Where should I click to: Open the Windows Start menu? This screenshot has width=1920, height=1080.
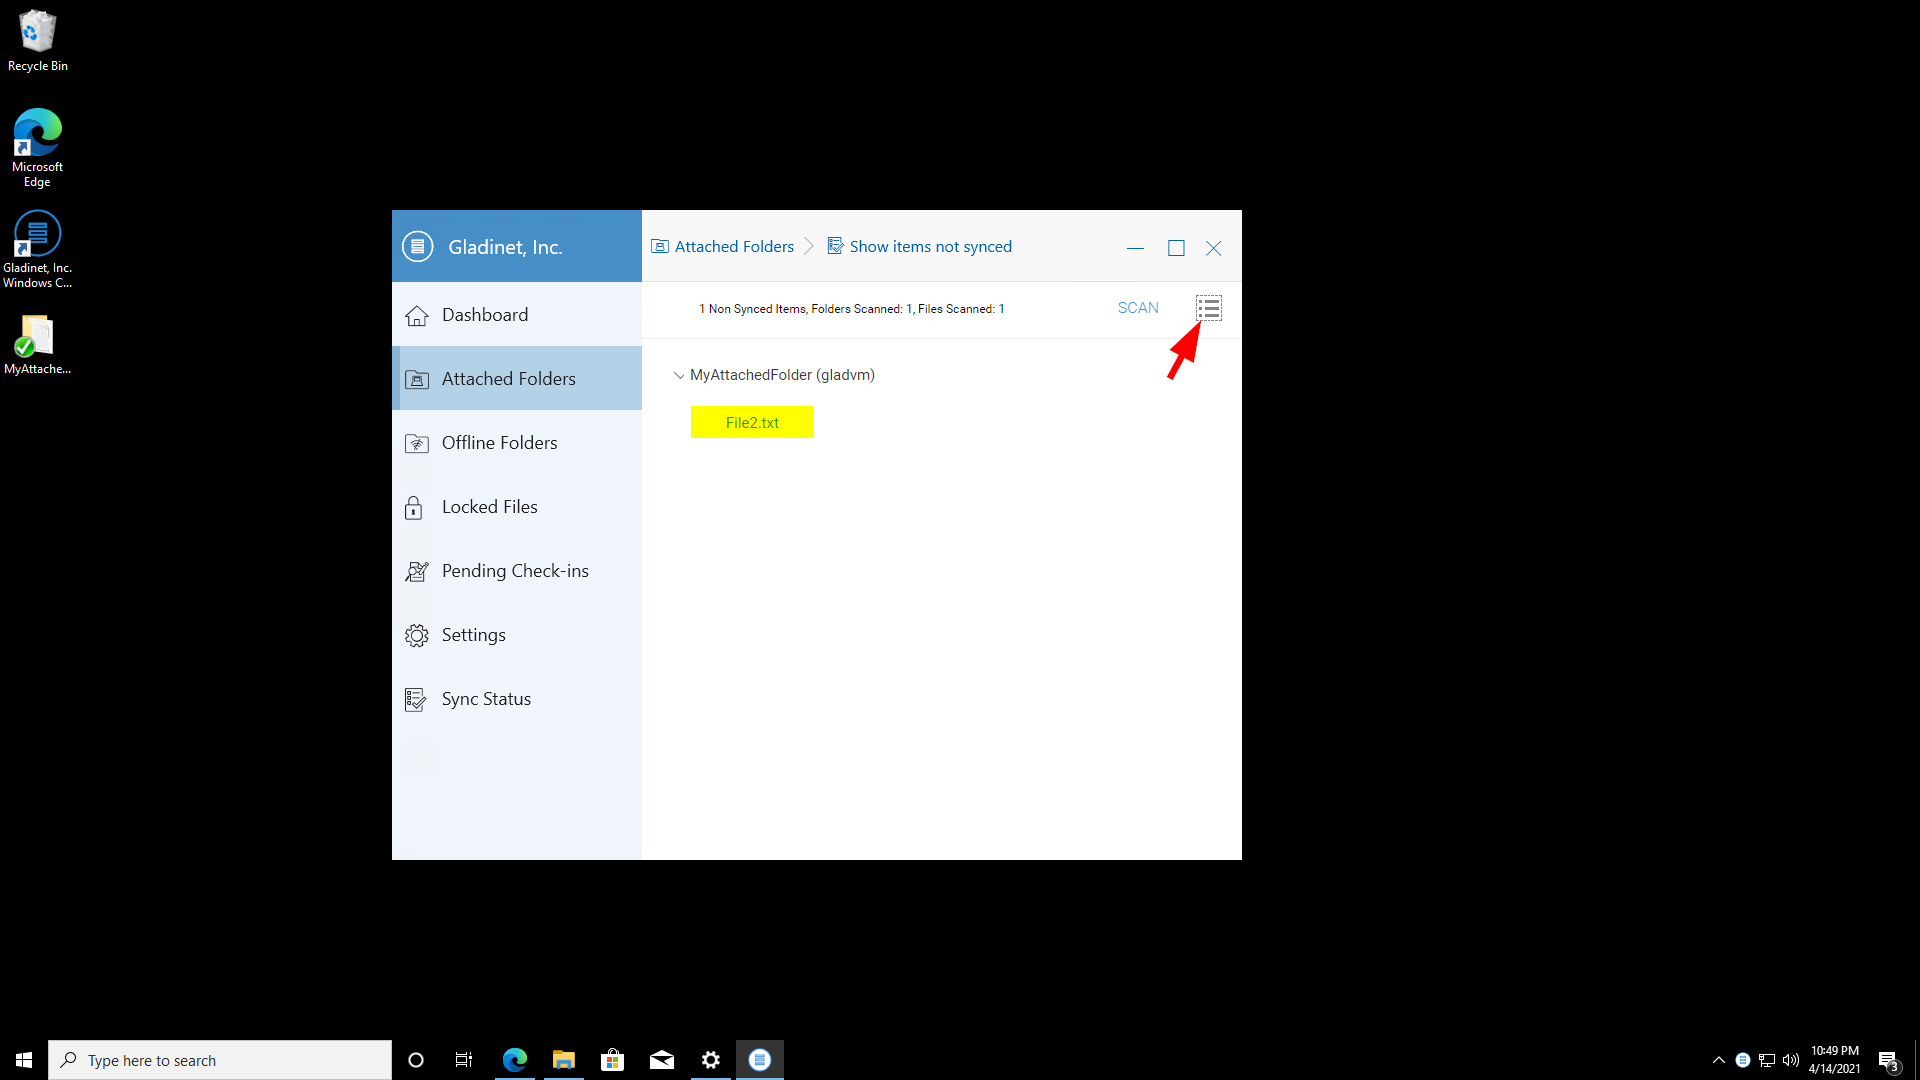coord(24,1060)
